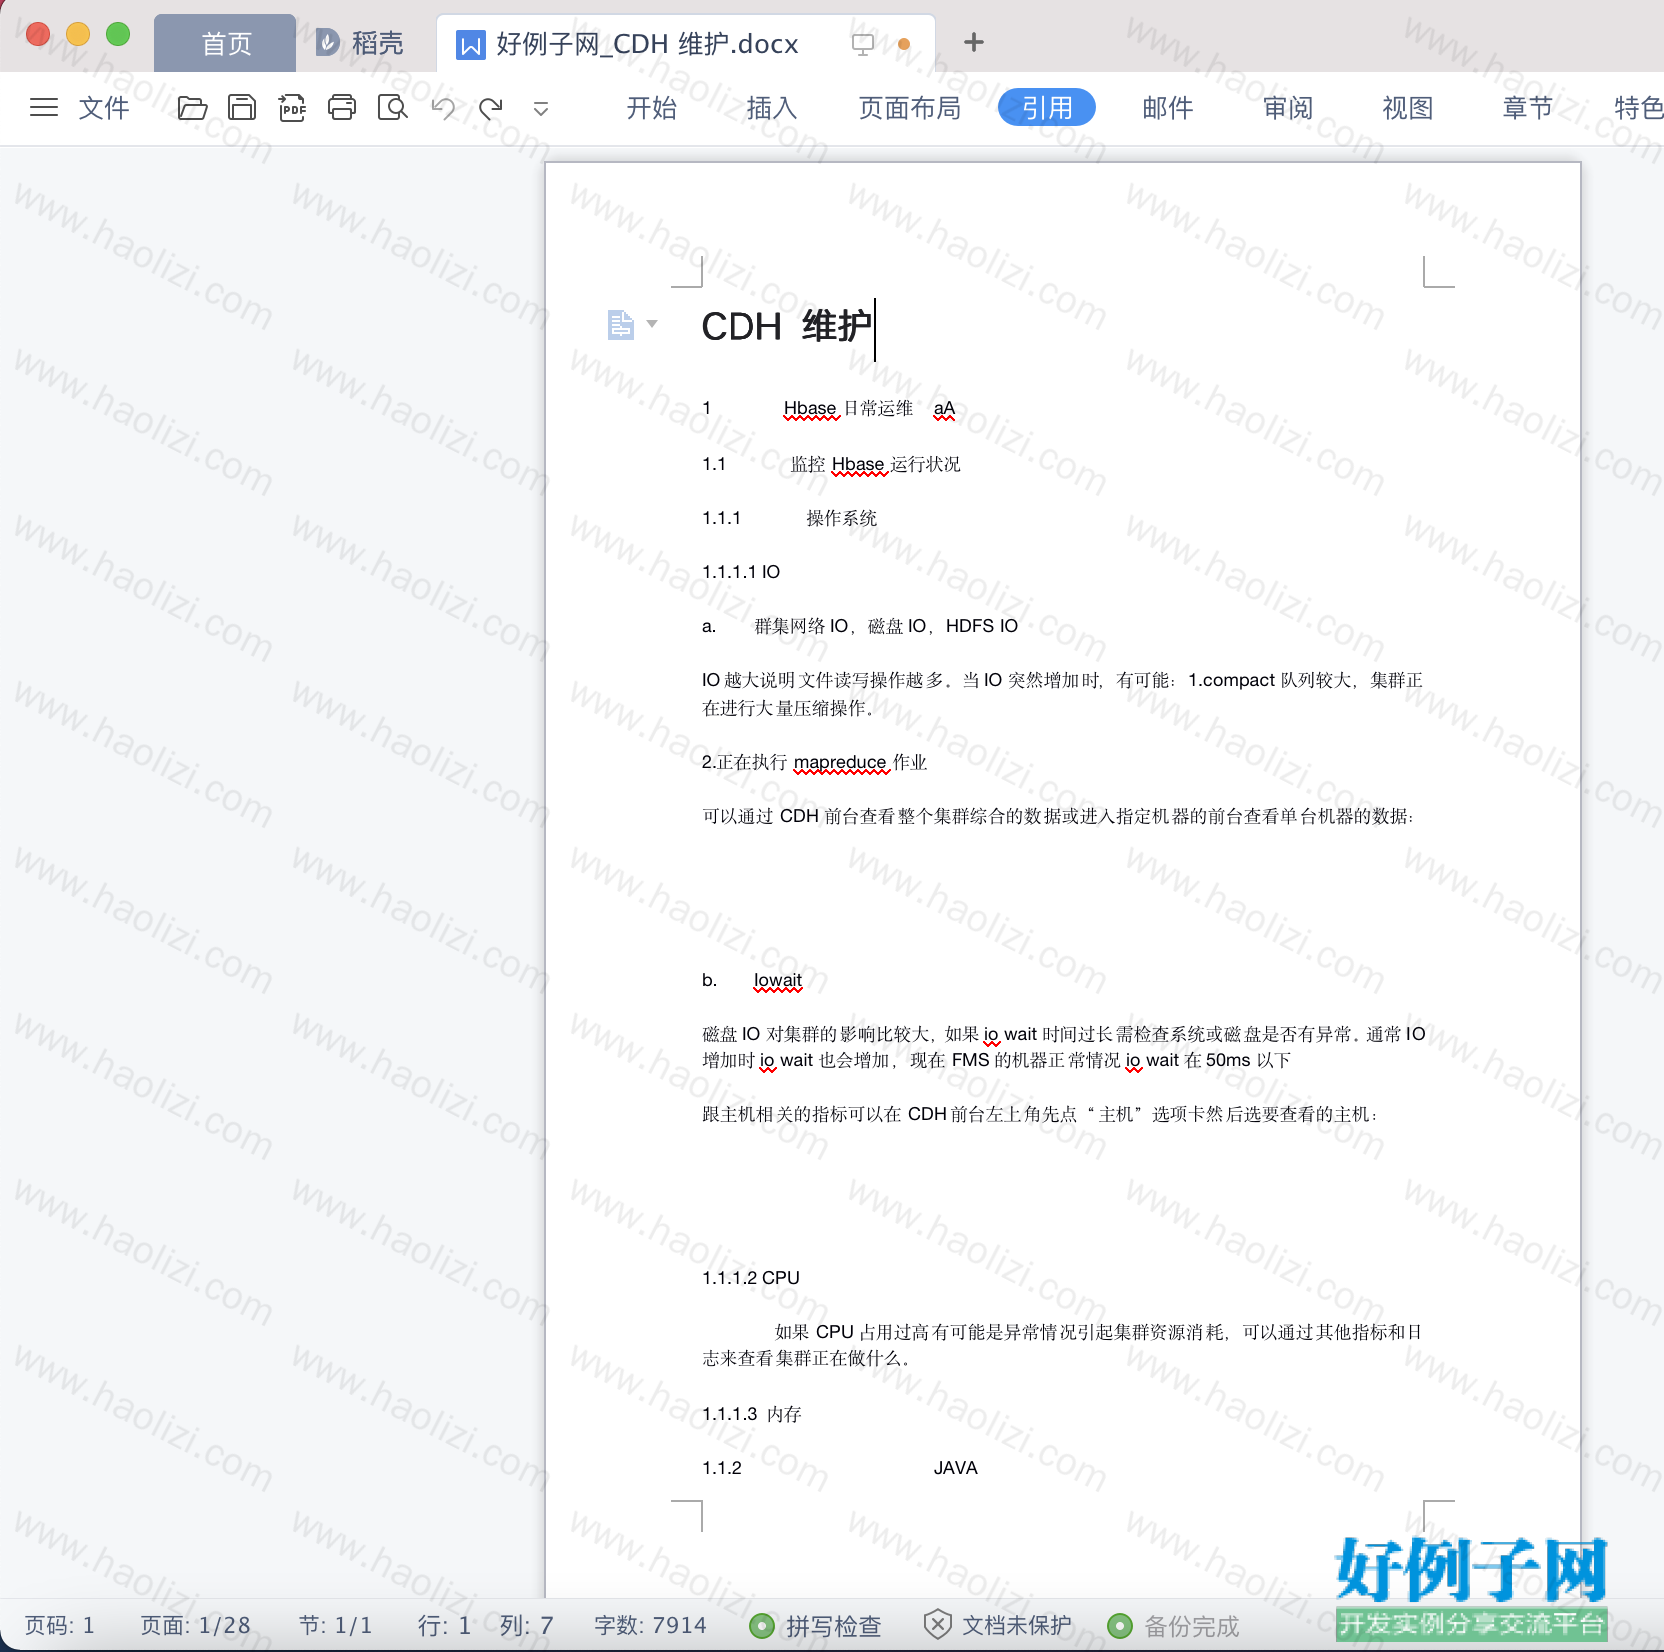1664x1652 pixels.
Task: Go to the 首页 tab
Action: (x=225, y=43)
